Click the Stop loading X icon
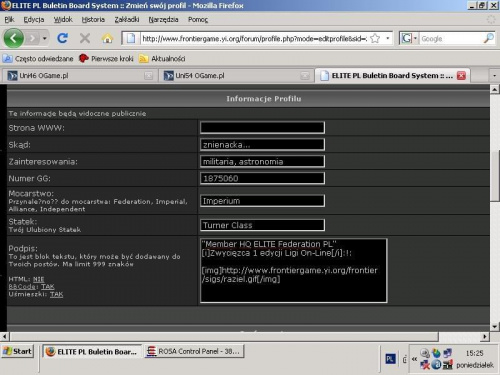The image size is (500, 375). pyautogui.click(x=85, y=39)
